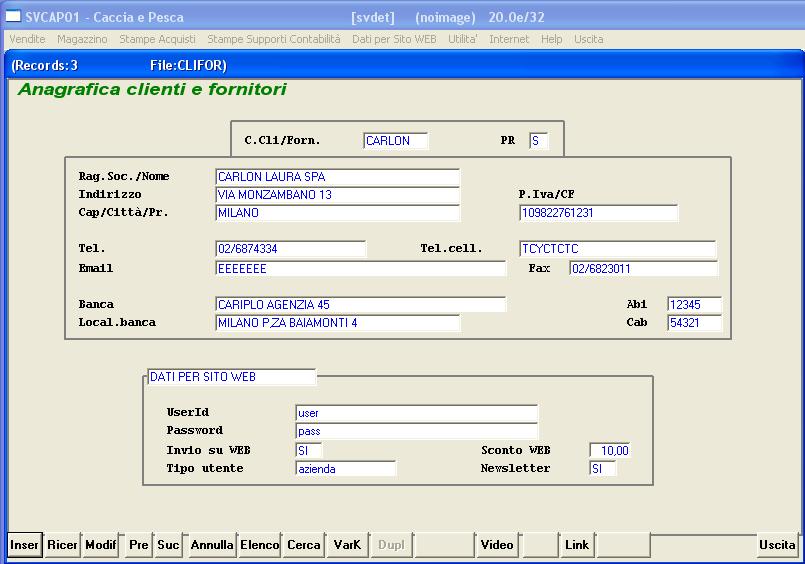The width and height of the screenshot is (805, 564).
Task: Open the Vendite menu
Action: (27, 39)
